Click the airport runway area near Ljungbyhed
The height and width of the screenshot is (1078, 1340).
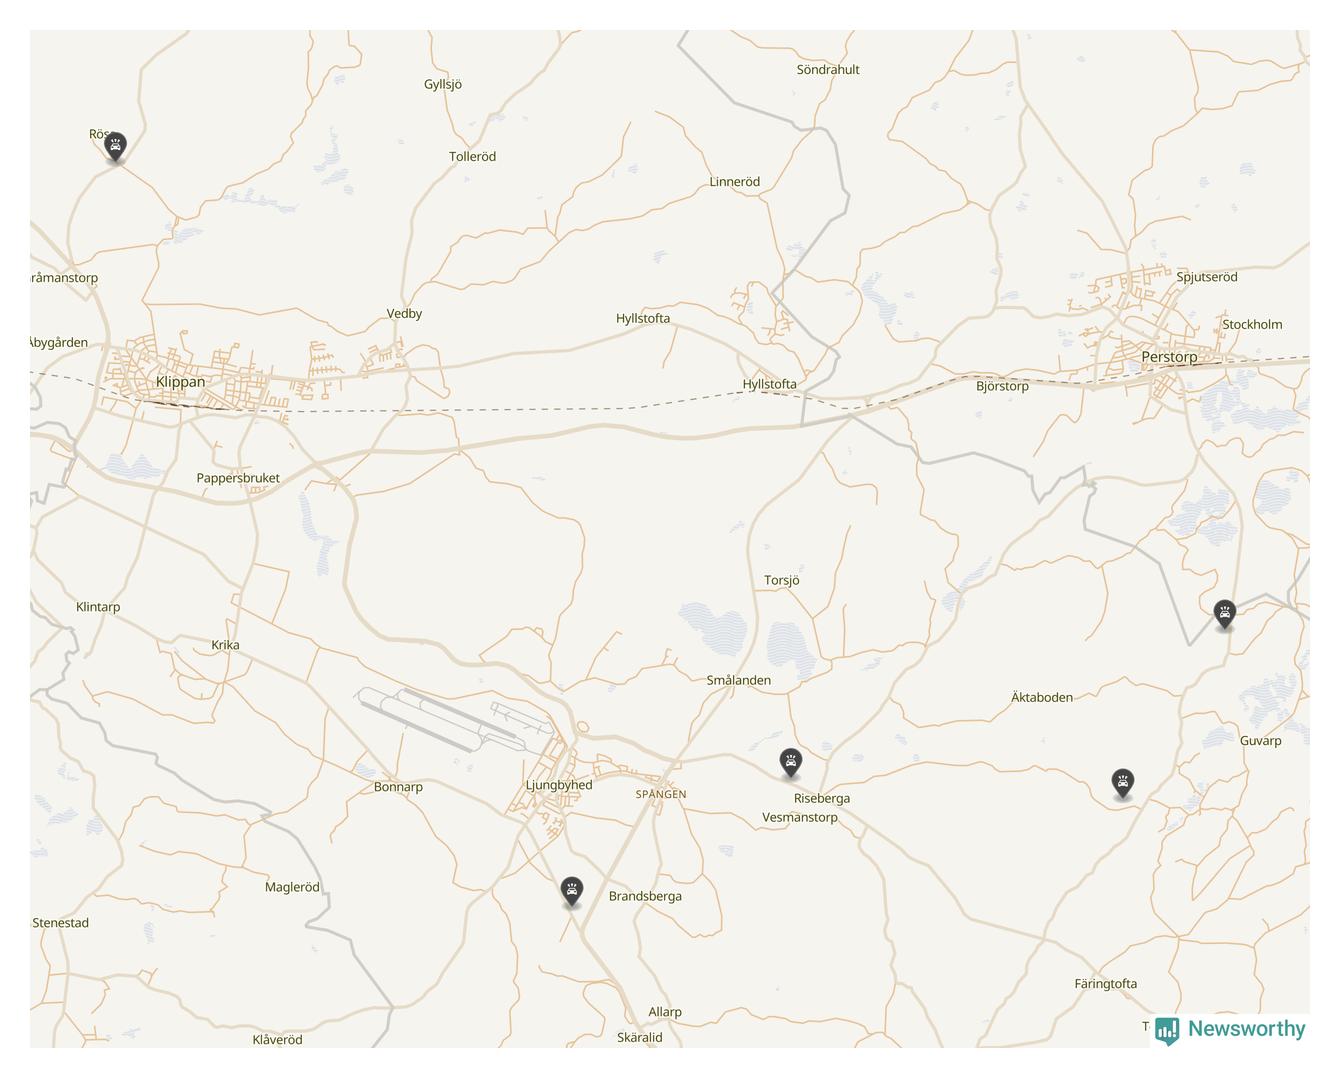click(455, 719)
